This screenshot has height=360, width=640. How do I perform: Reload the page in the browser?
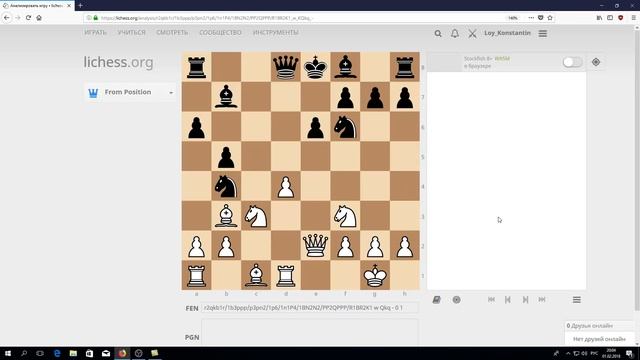point(28,18)
